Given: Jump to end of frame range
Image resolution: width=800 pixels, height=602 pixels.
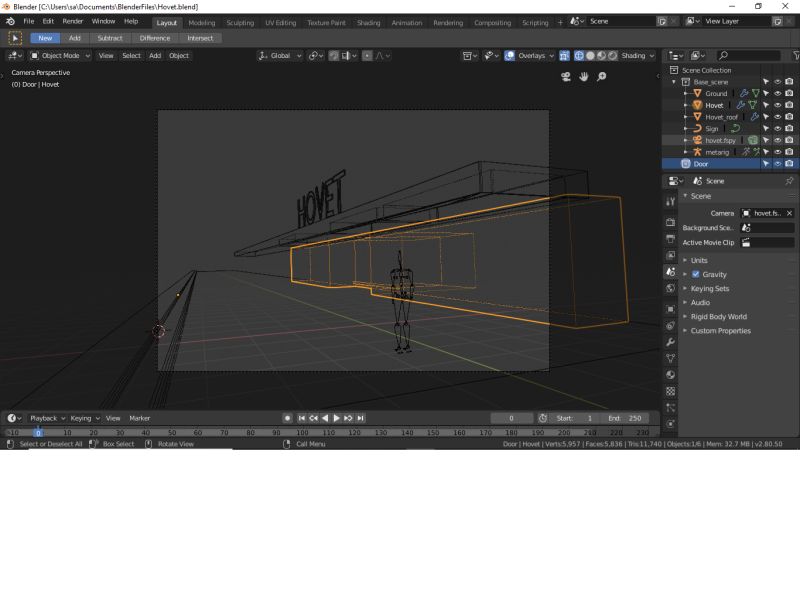Looking at the screenshot, I should (x=360, y=418).
